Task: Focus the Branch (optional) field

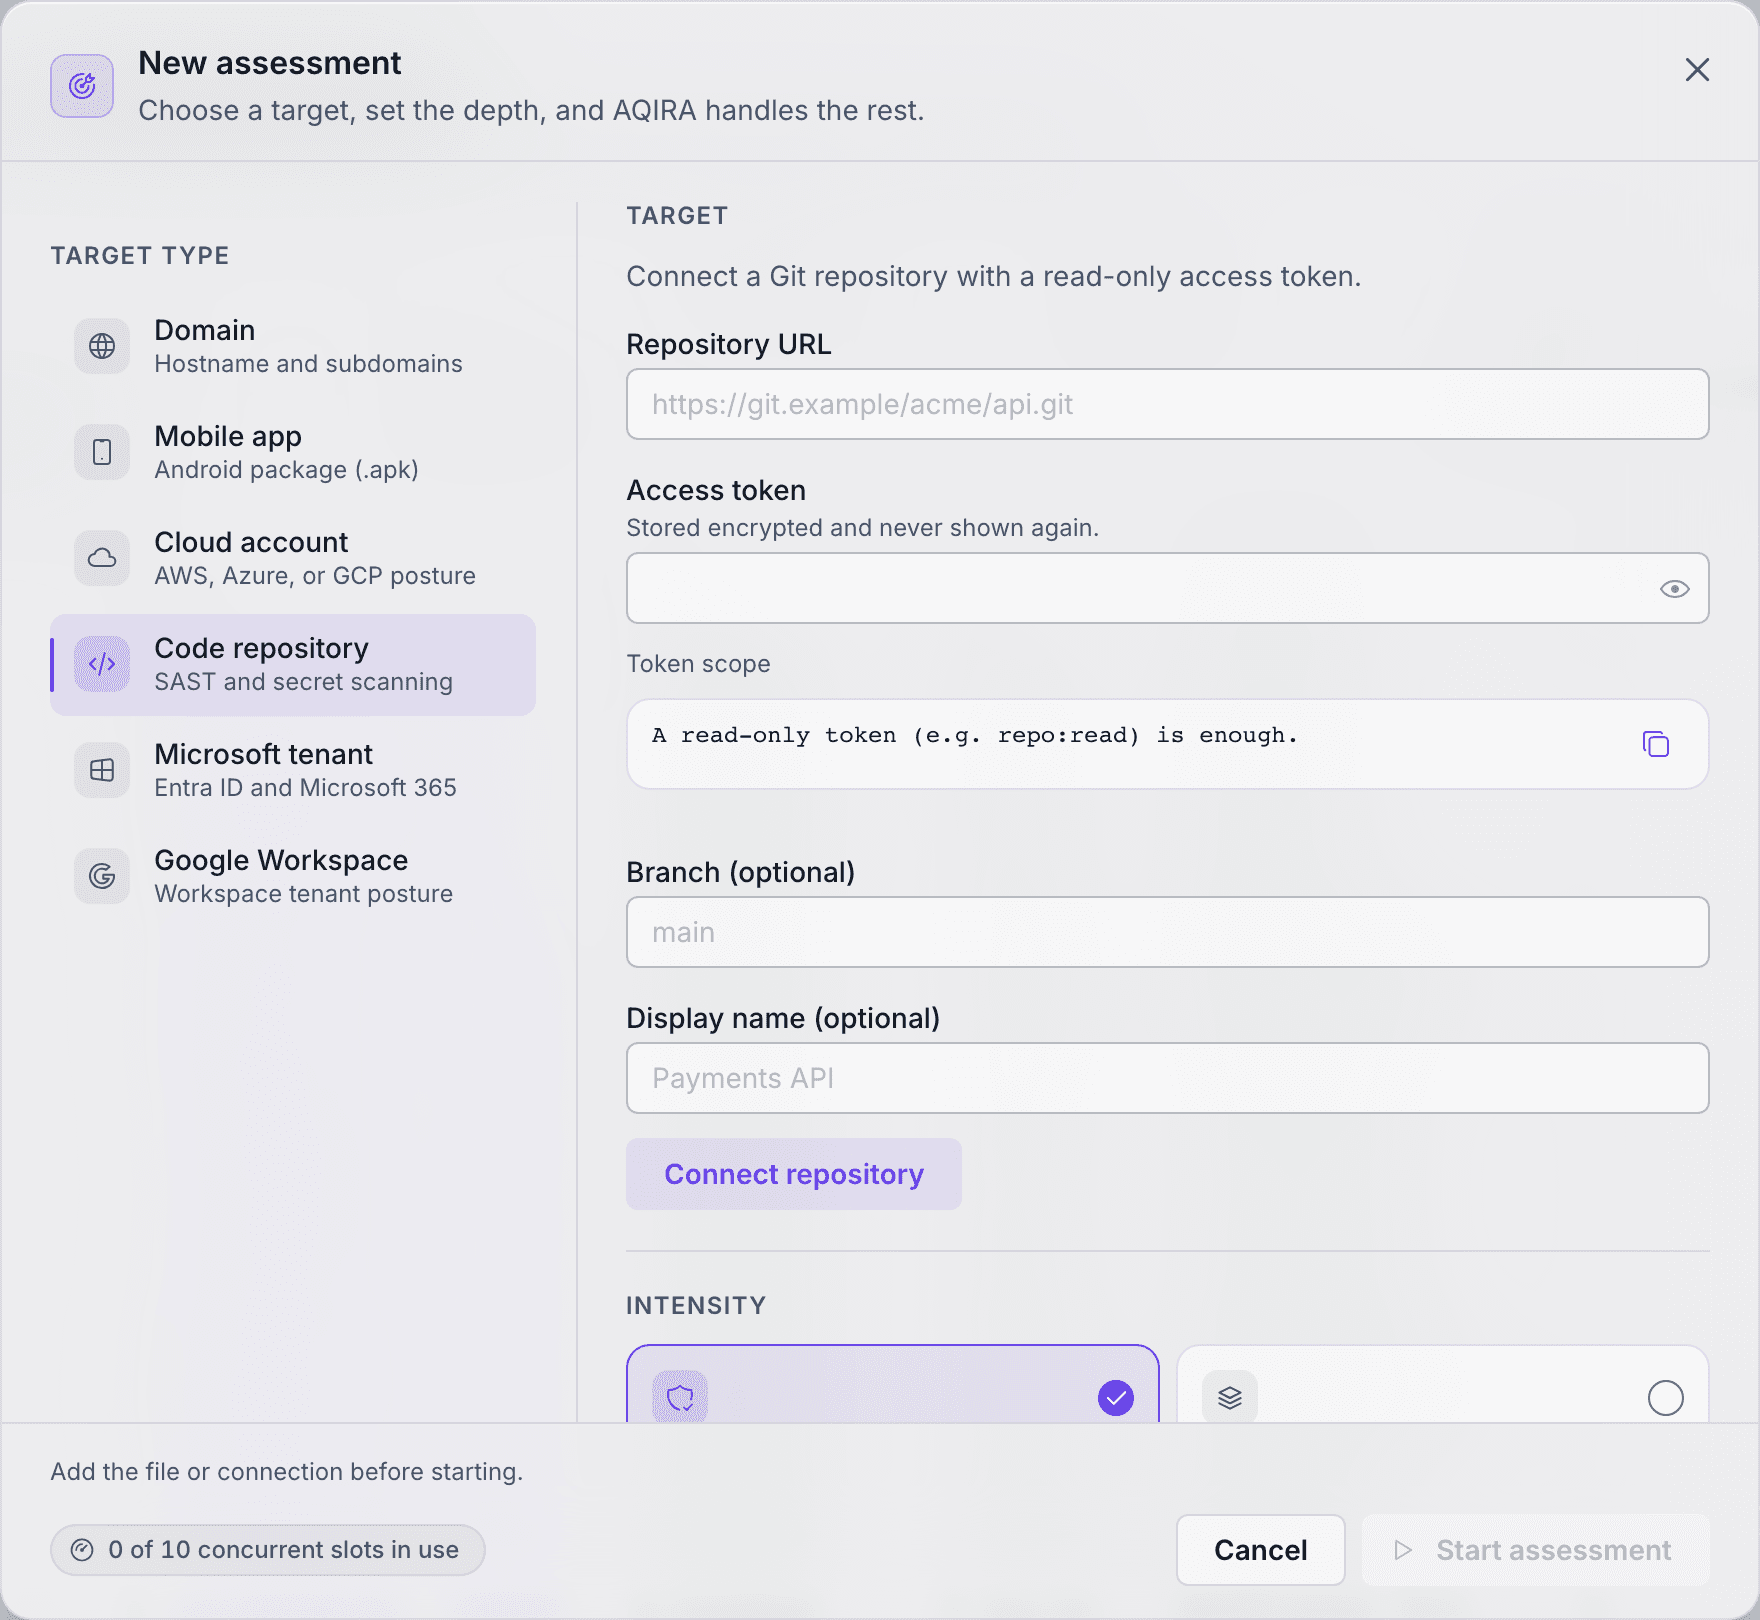Action: pyautogui.click(x=1168, y=932)
